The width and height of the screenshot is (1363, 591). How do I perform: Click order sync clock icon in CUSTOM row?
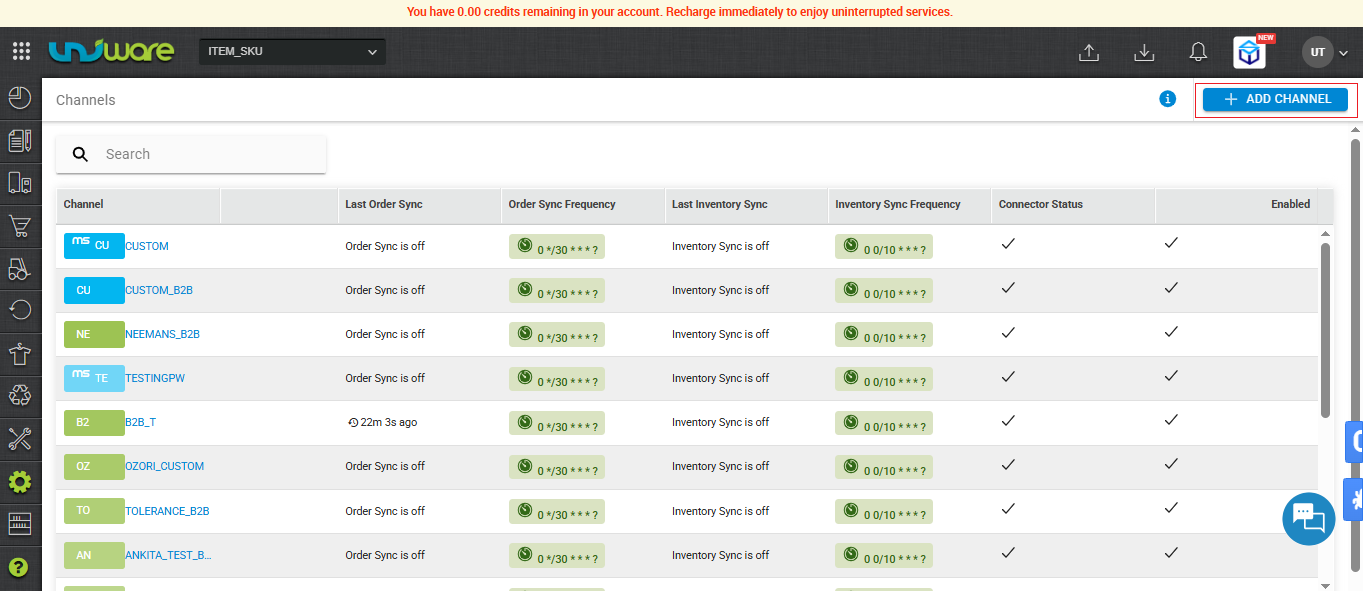click(524, 244)
